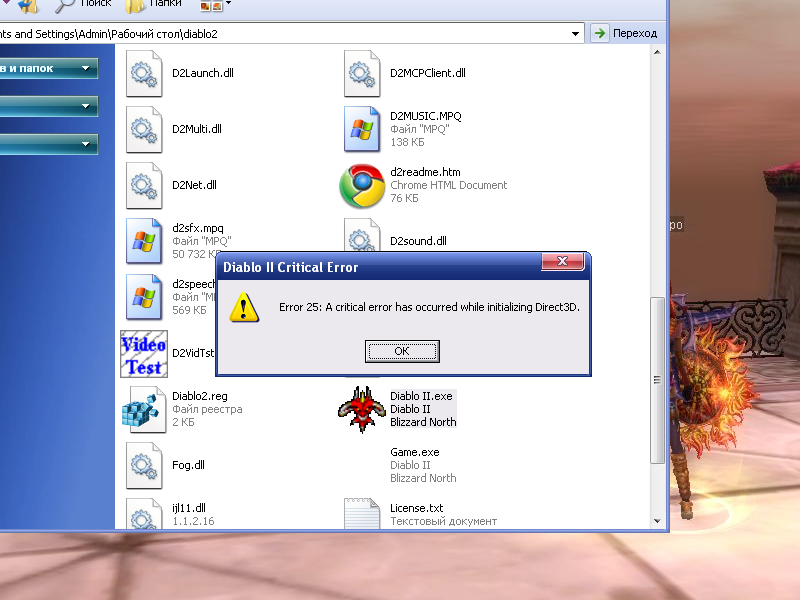Select the Diablo2.reg file name

[199, 396]
